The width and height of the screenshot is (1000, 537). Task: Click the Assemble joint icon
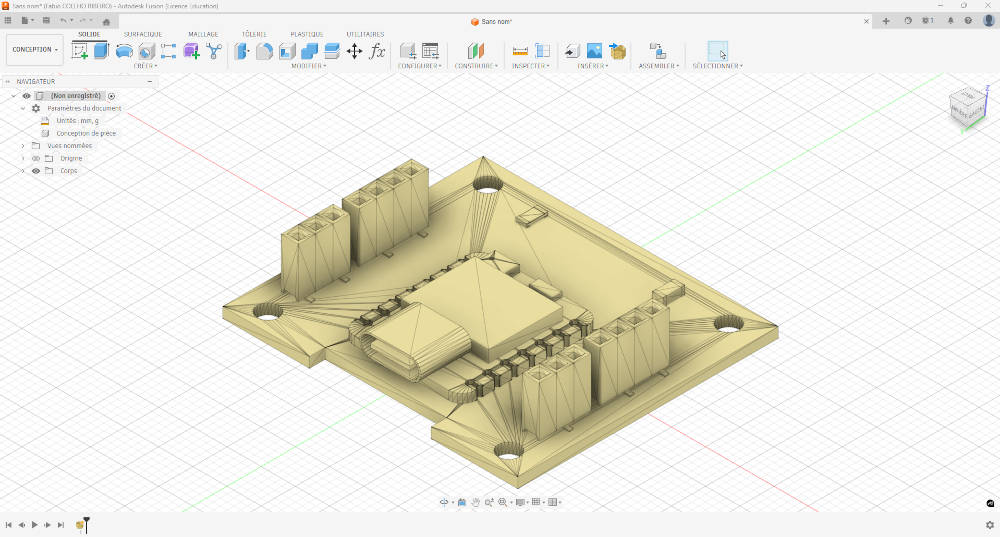(x=658, y=51)
